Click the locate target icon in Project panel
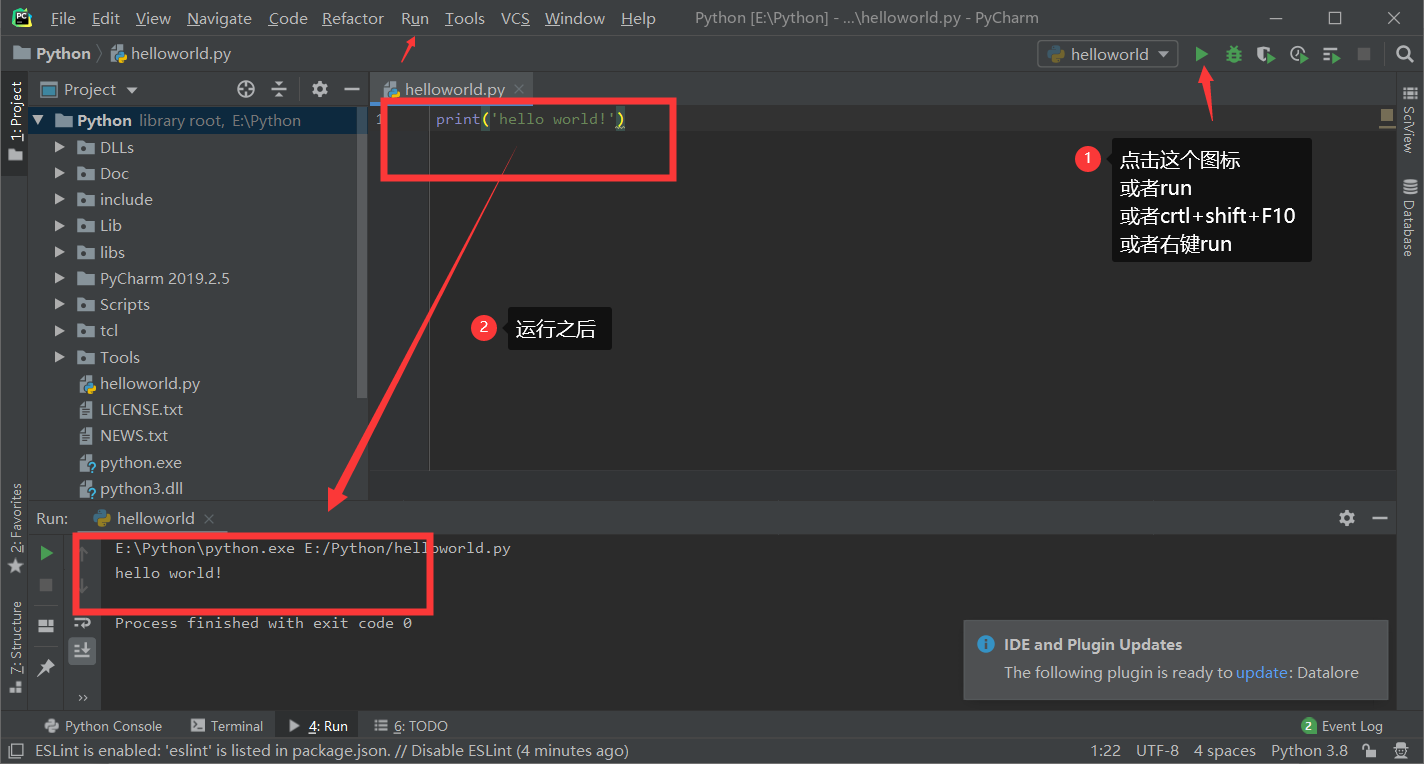1424x764 pixels. 246,89
